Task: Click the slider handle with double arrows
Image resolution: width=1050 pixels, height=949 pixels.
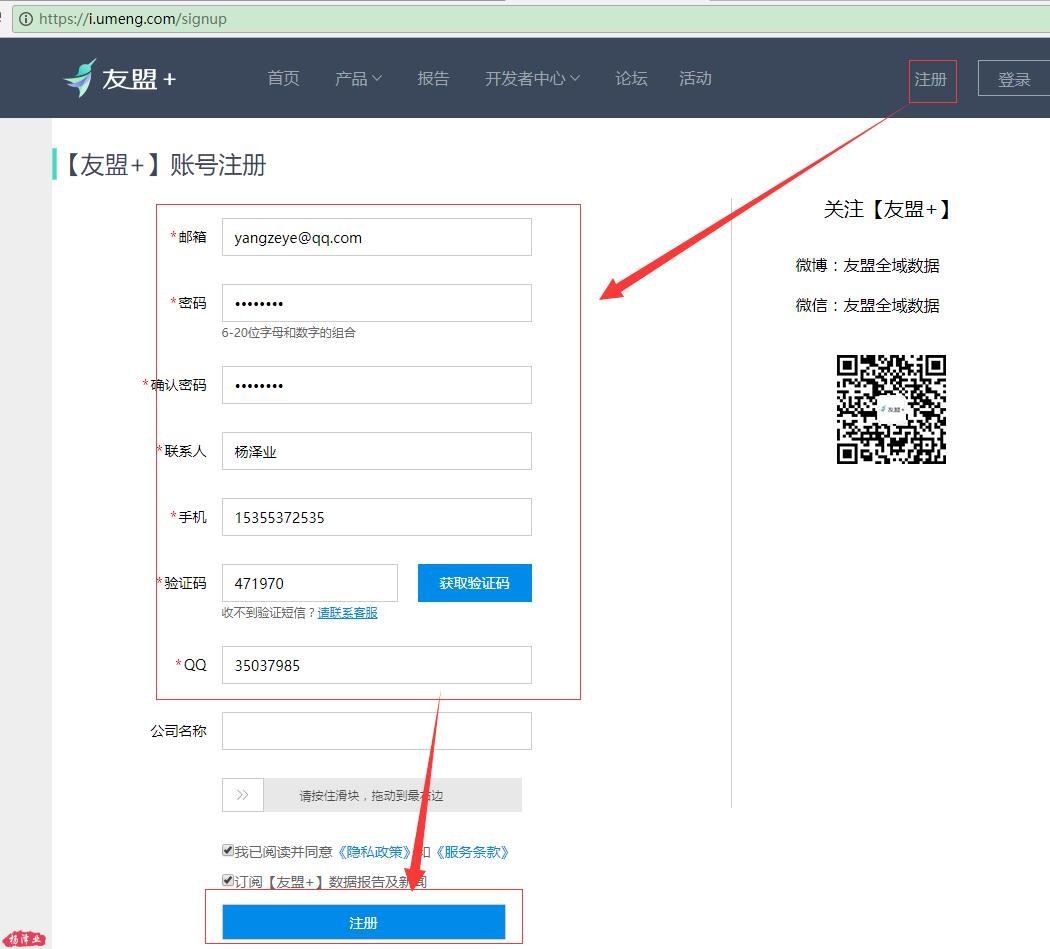Action: pos(242,795)
